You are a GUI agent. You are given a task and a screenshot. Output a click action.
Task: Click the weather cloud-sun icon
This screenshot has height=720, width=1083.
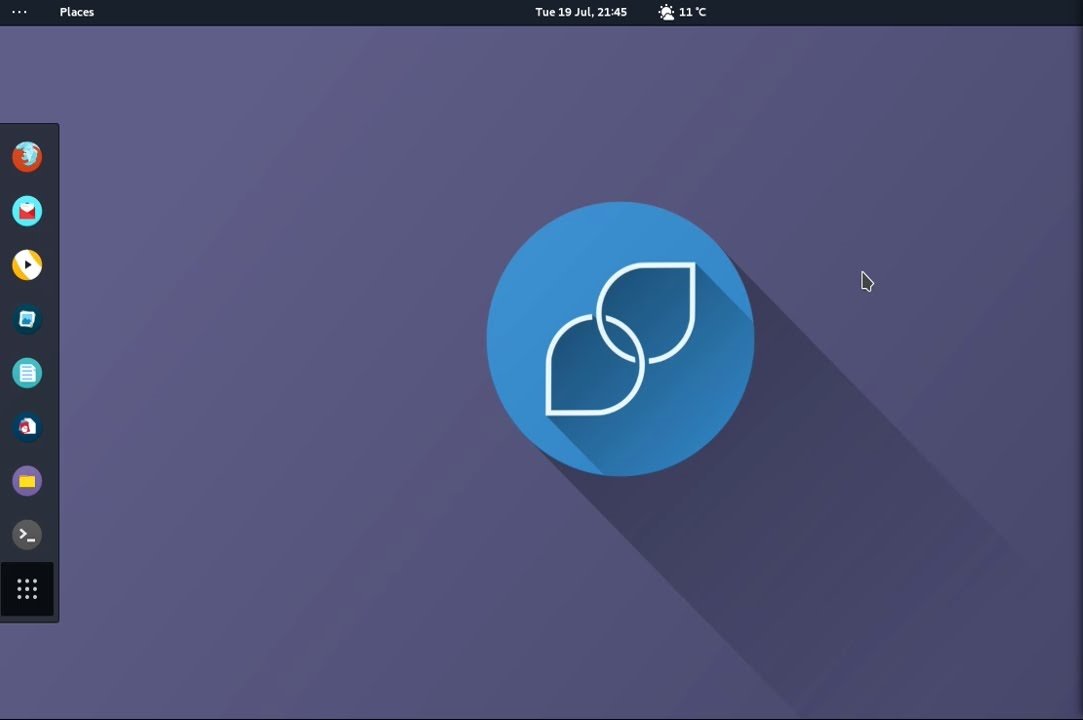(x=666, y=12)
